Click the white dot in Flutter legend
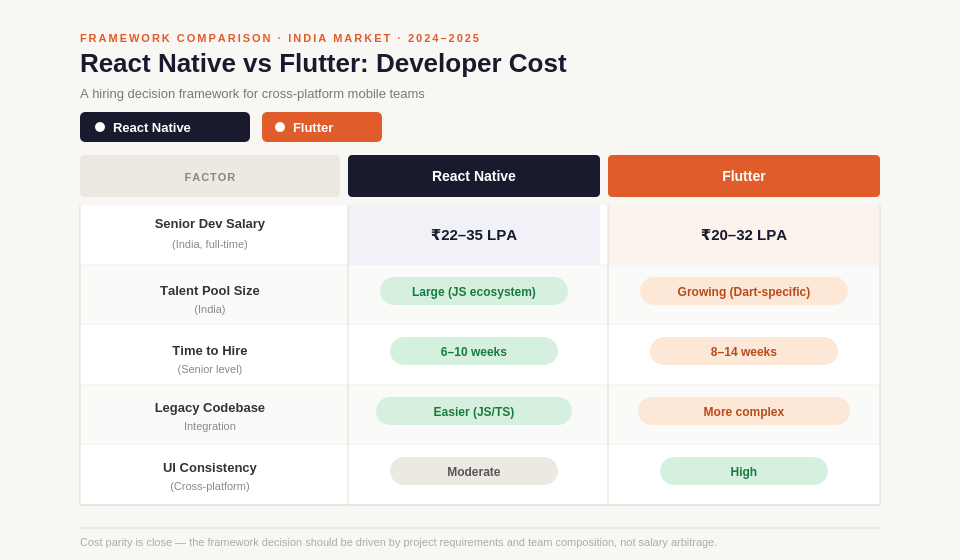960x560 pixels. [280, 127]
